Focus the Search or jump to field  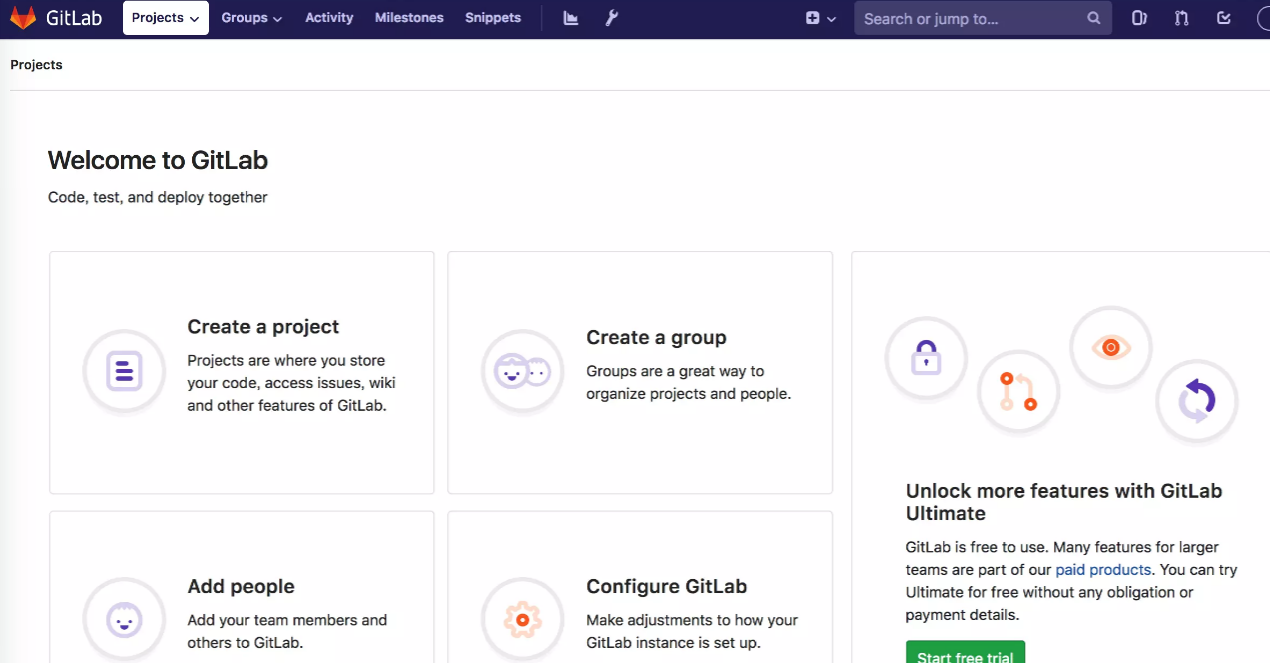[x=983, y=18]
